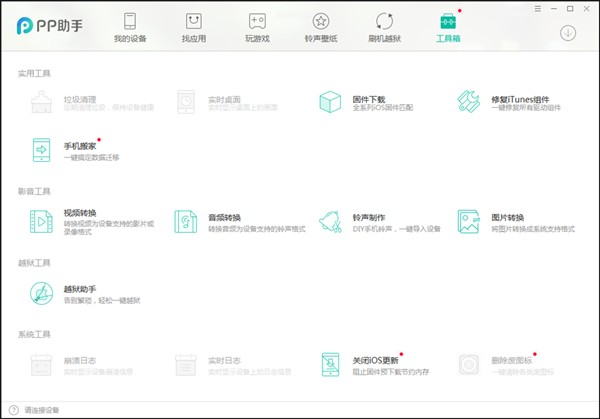
Task: Launch the 越狱助手 jailbreak helper icon
Action: point(43,294)
